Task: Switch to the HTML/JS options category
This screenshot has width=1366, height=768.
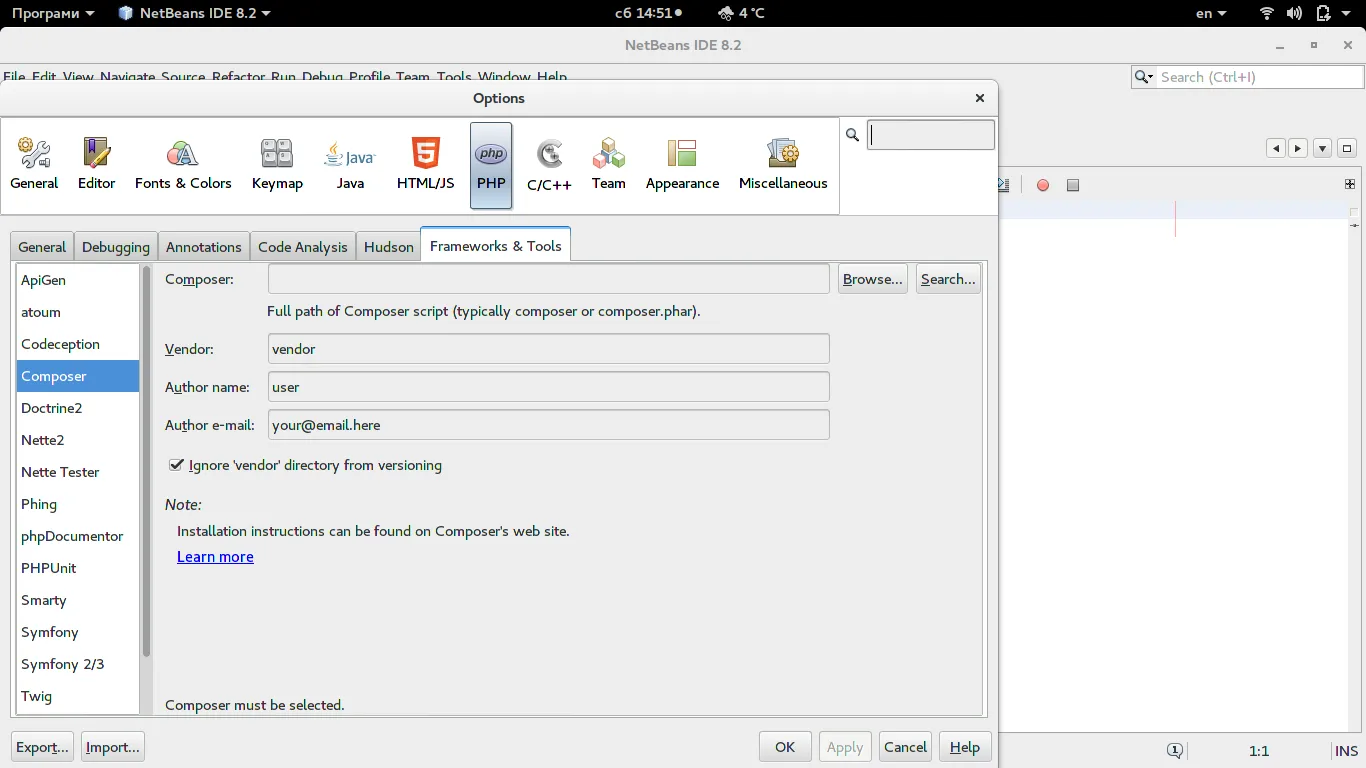Action: pos(426,165)
